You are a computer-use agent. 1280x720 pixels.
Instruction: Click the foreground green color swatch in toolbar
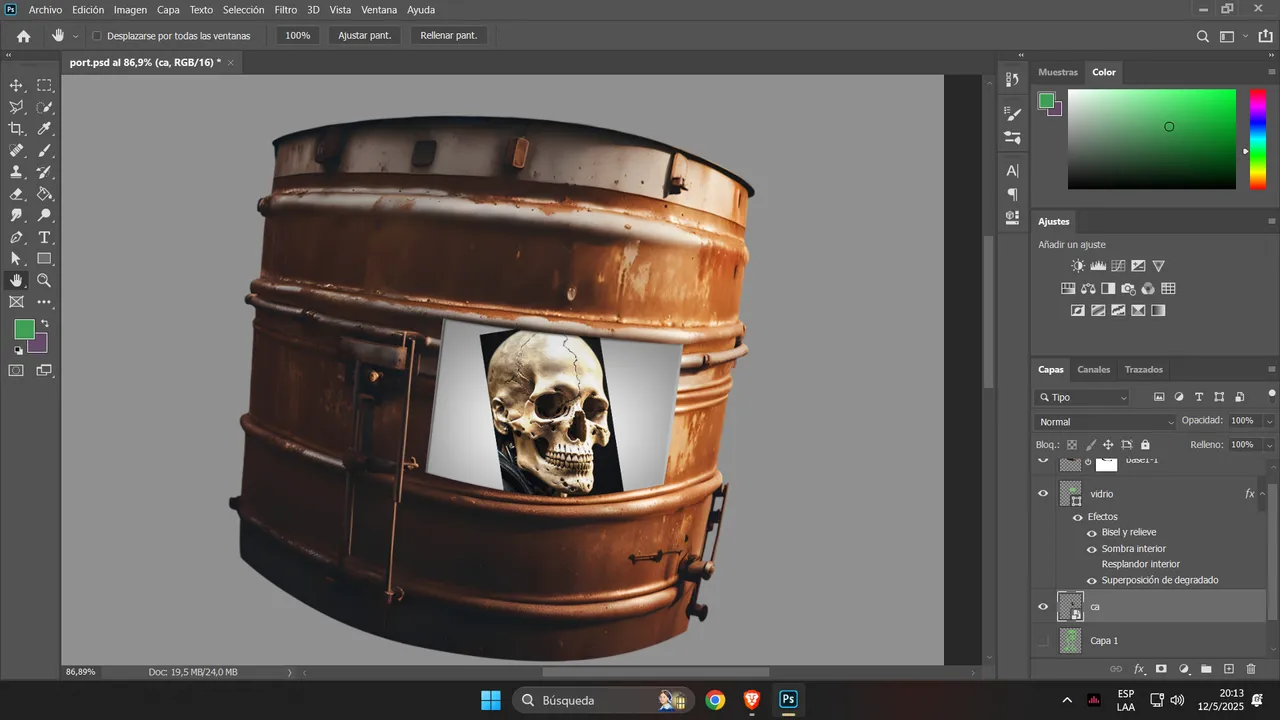[24, 330]
